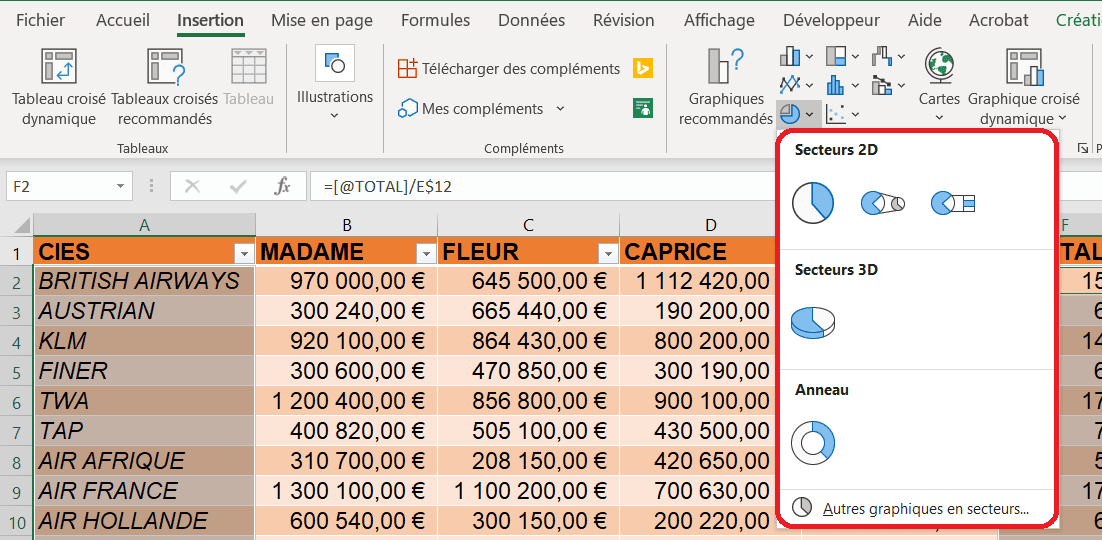This screenshot has height=540, width=1102.
Task: Select column C header
Action: pos(529,224)
